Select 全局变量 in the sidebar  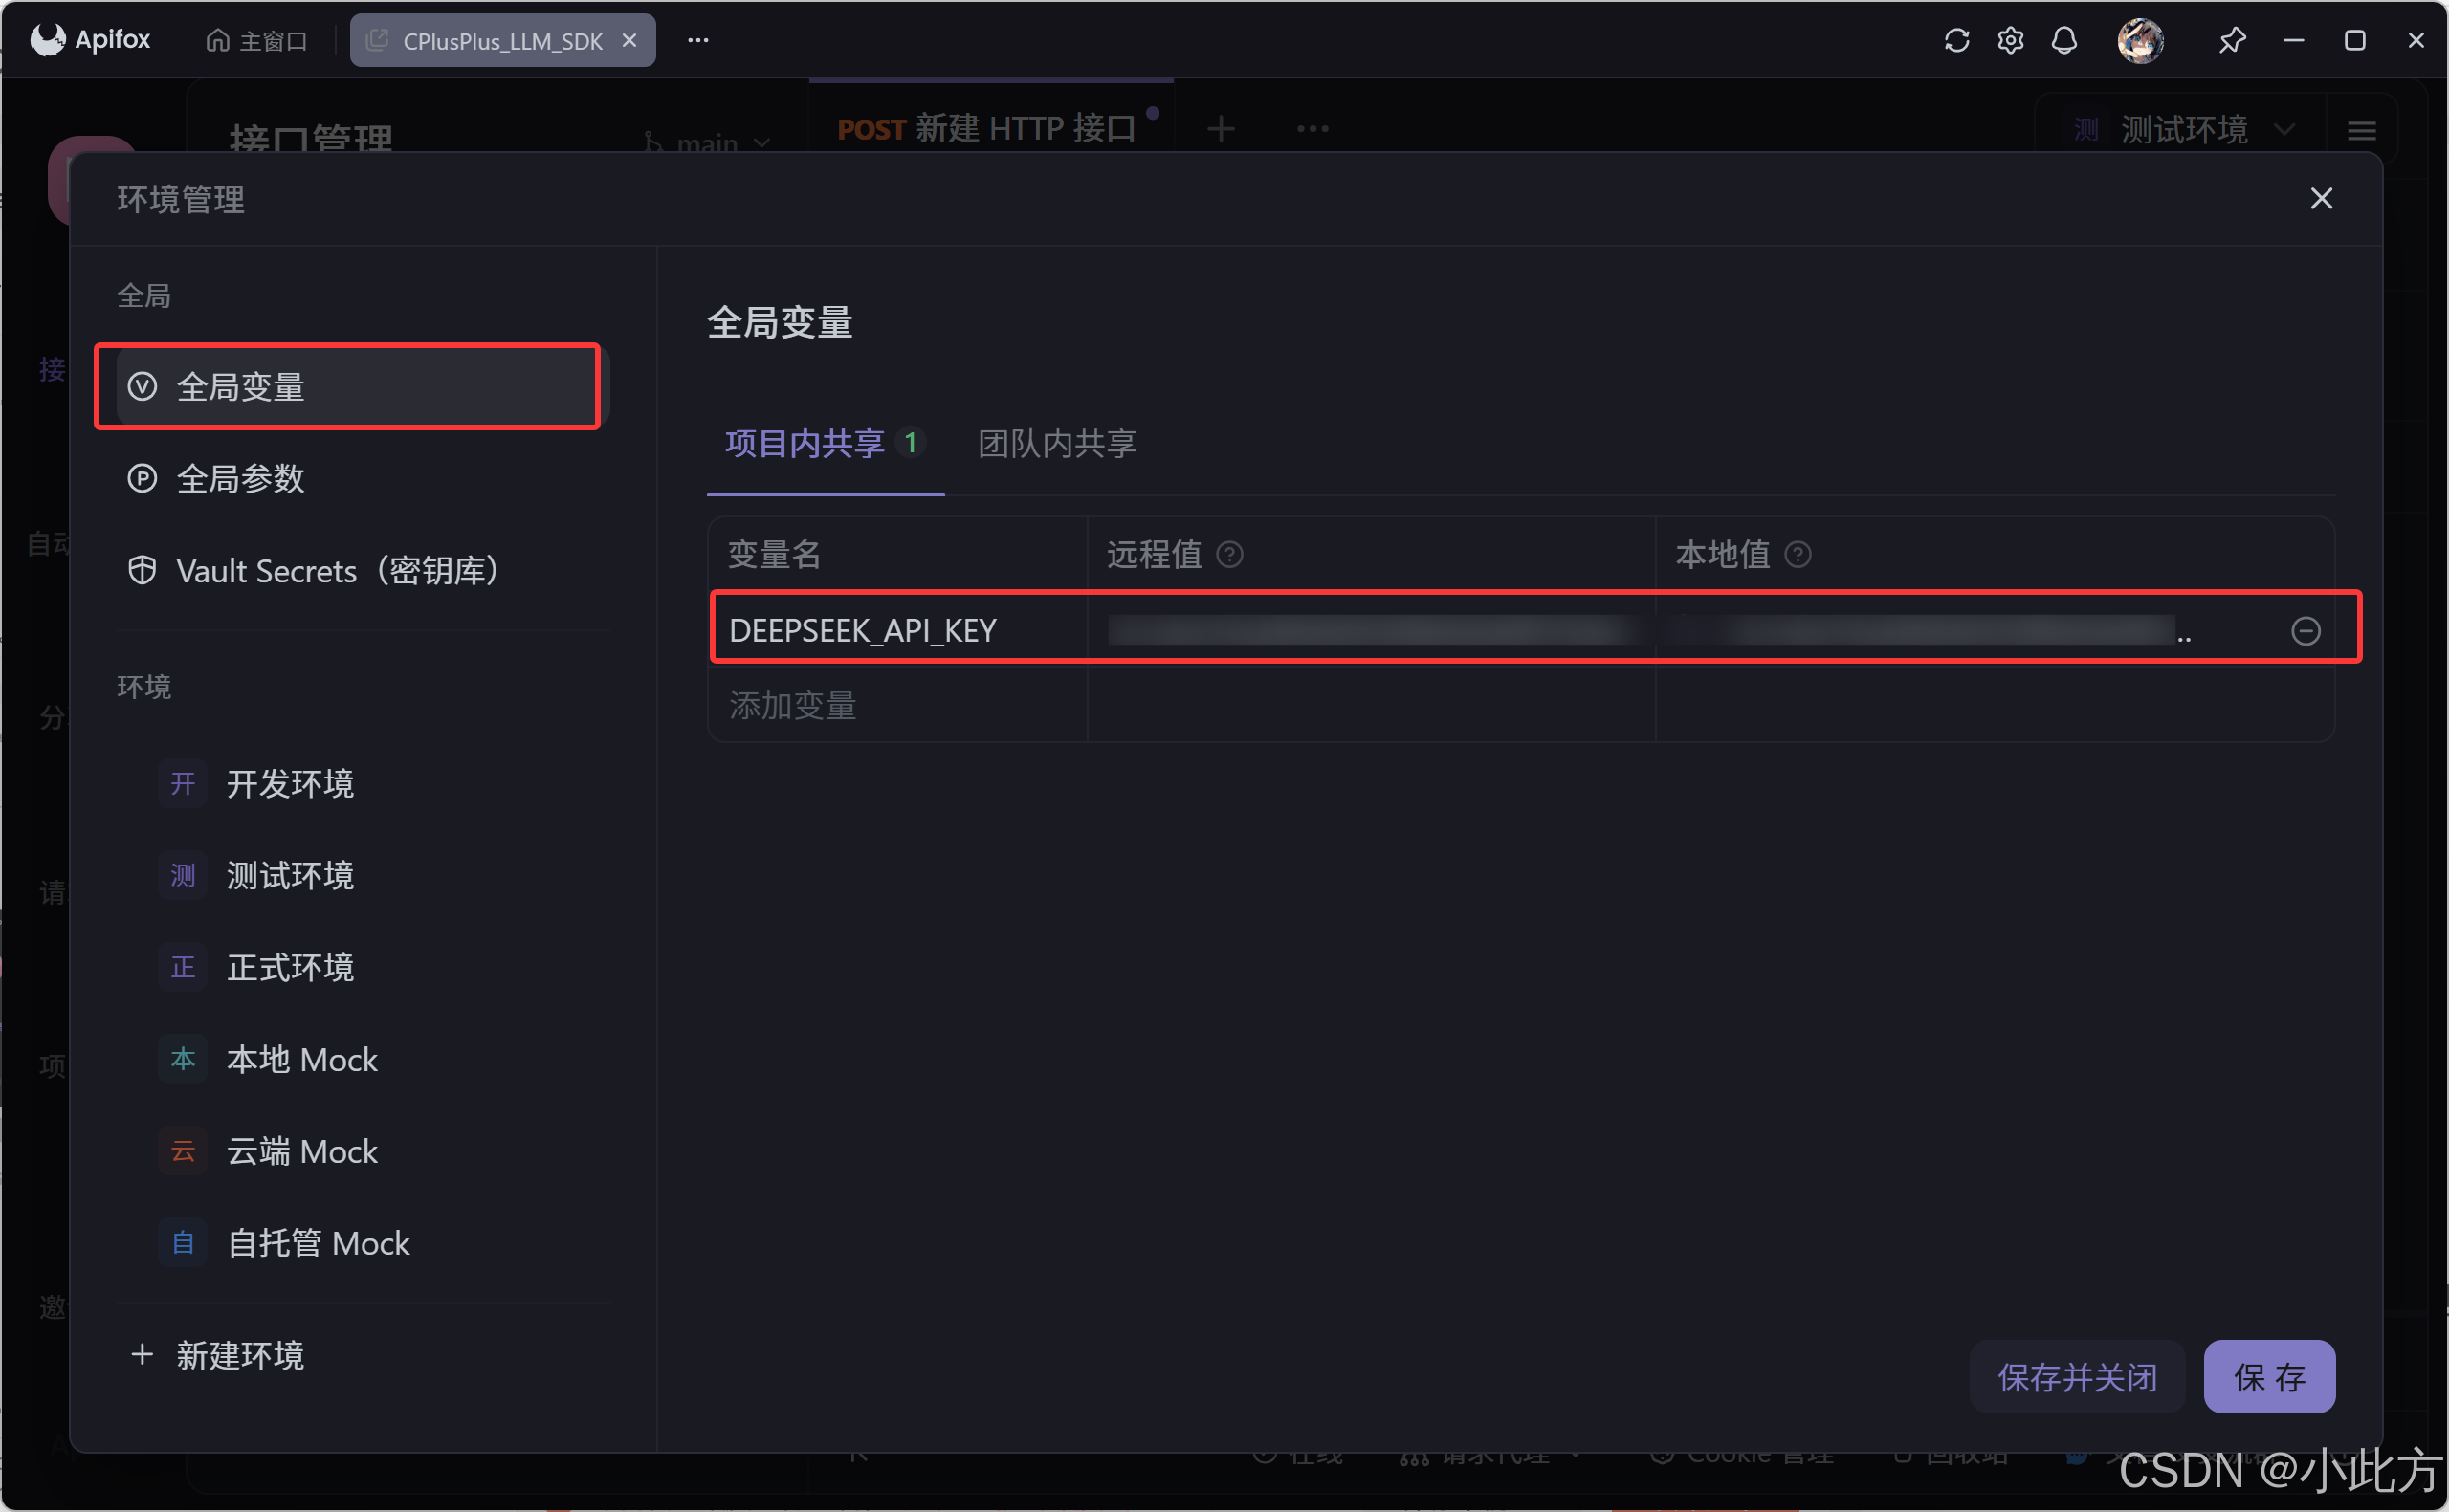363,386
